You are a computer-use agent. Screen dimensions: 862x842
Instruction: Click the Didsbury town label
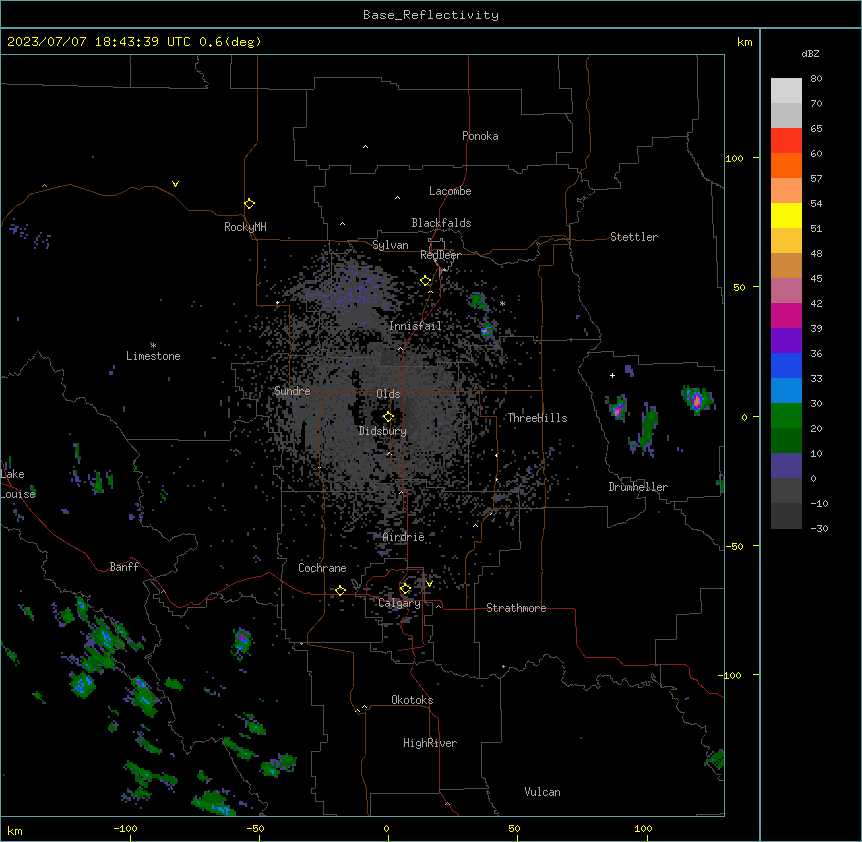click(383, 431)
